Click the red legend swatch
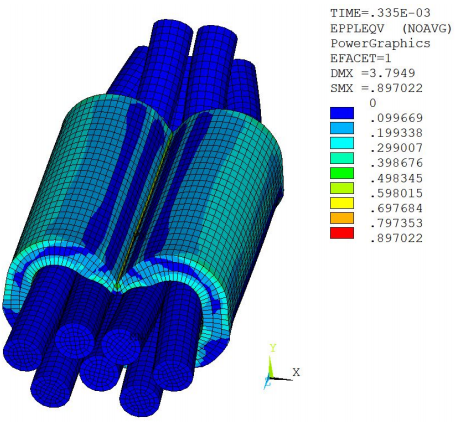The image size is (455, 423). (x=342, y=233)
